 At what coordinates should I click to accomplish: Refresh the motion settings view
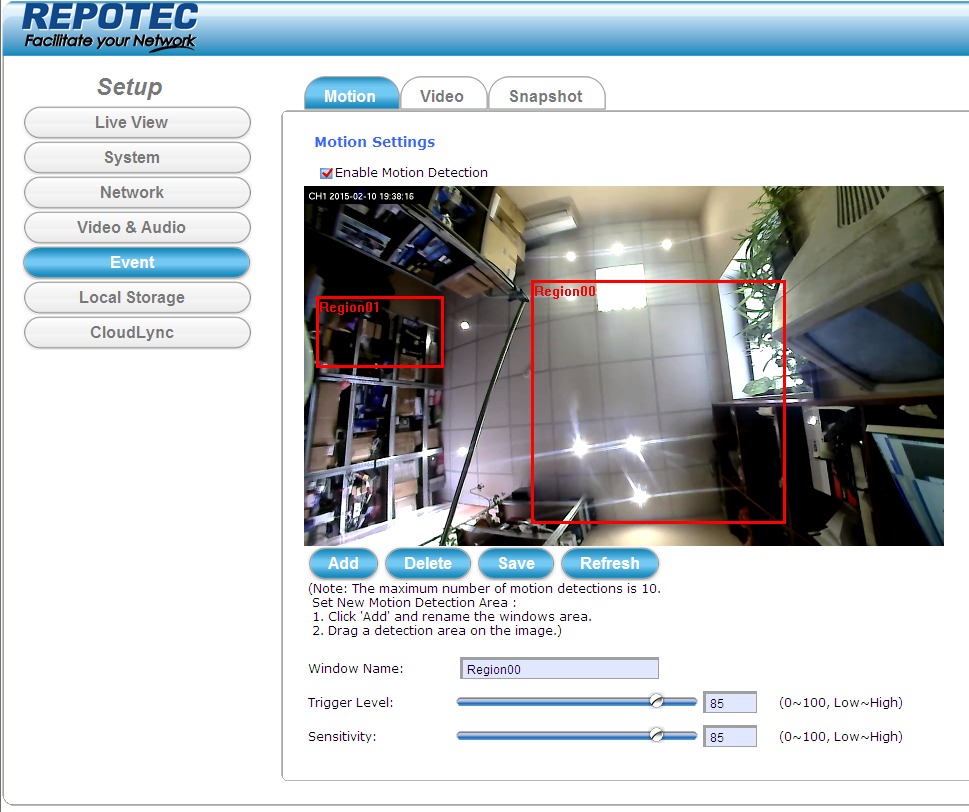(x=609, y=563)
